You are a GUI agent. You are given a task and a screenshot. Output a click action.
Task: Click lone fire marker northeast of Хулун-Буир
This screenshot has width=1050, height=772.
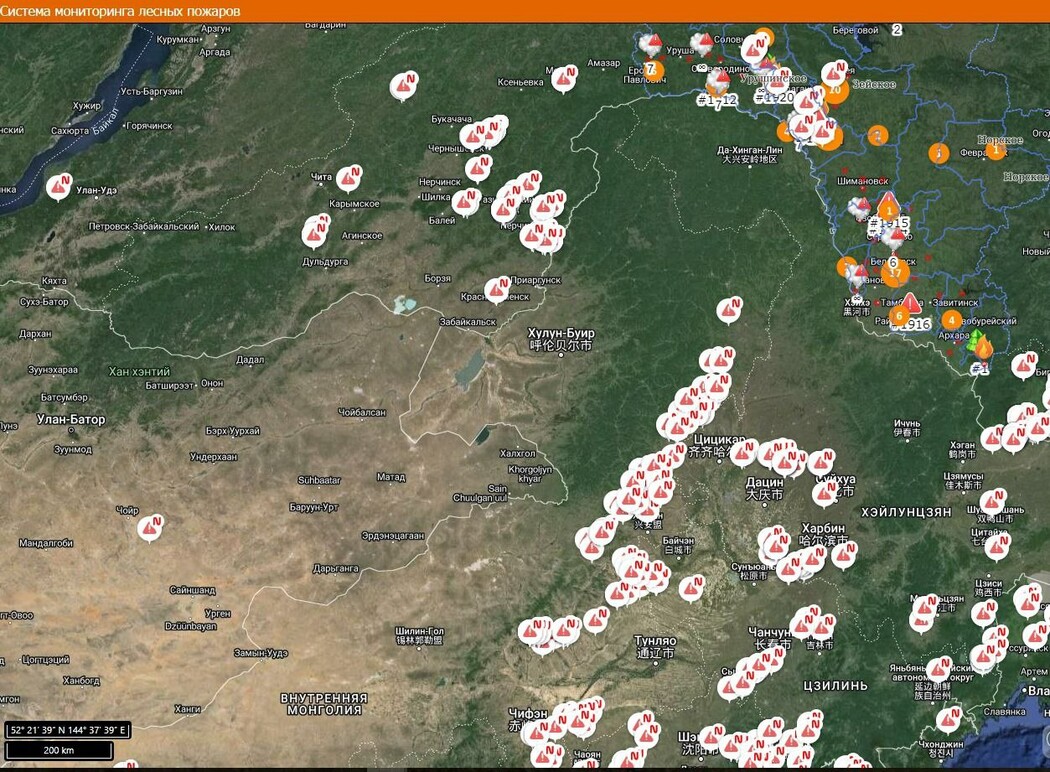pyautogui.click(x=729, y=310)
